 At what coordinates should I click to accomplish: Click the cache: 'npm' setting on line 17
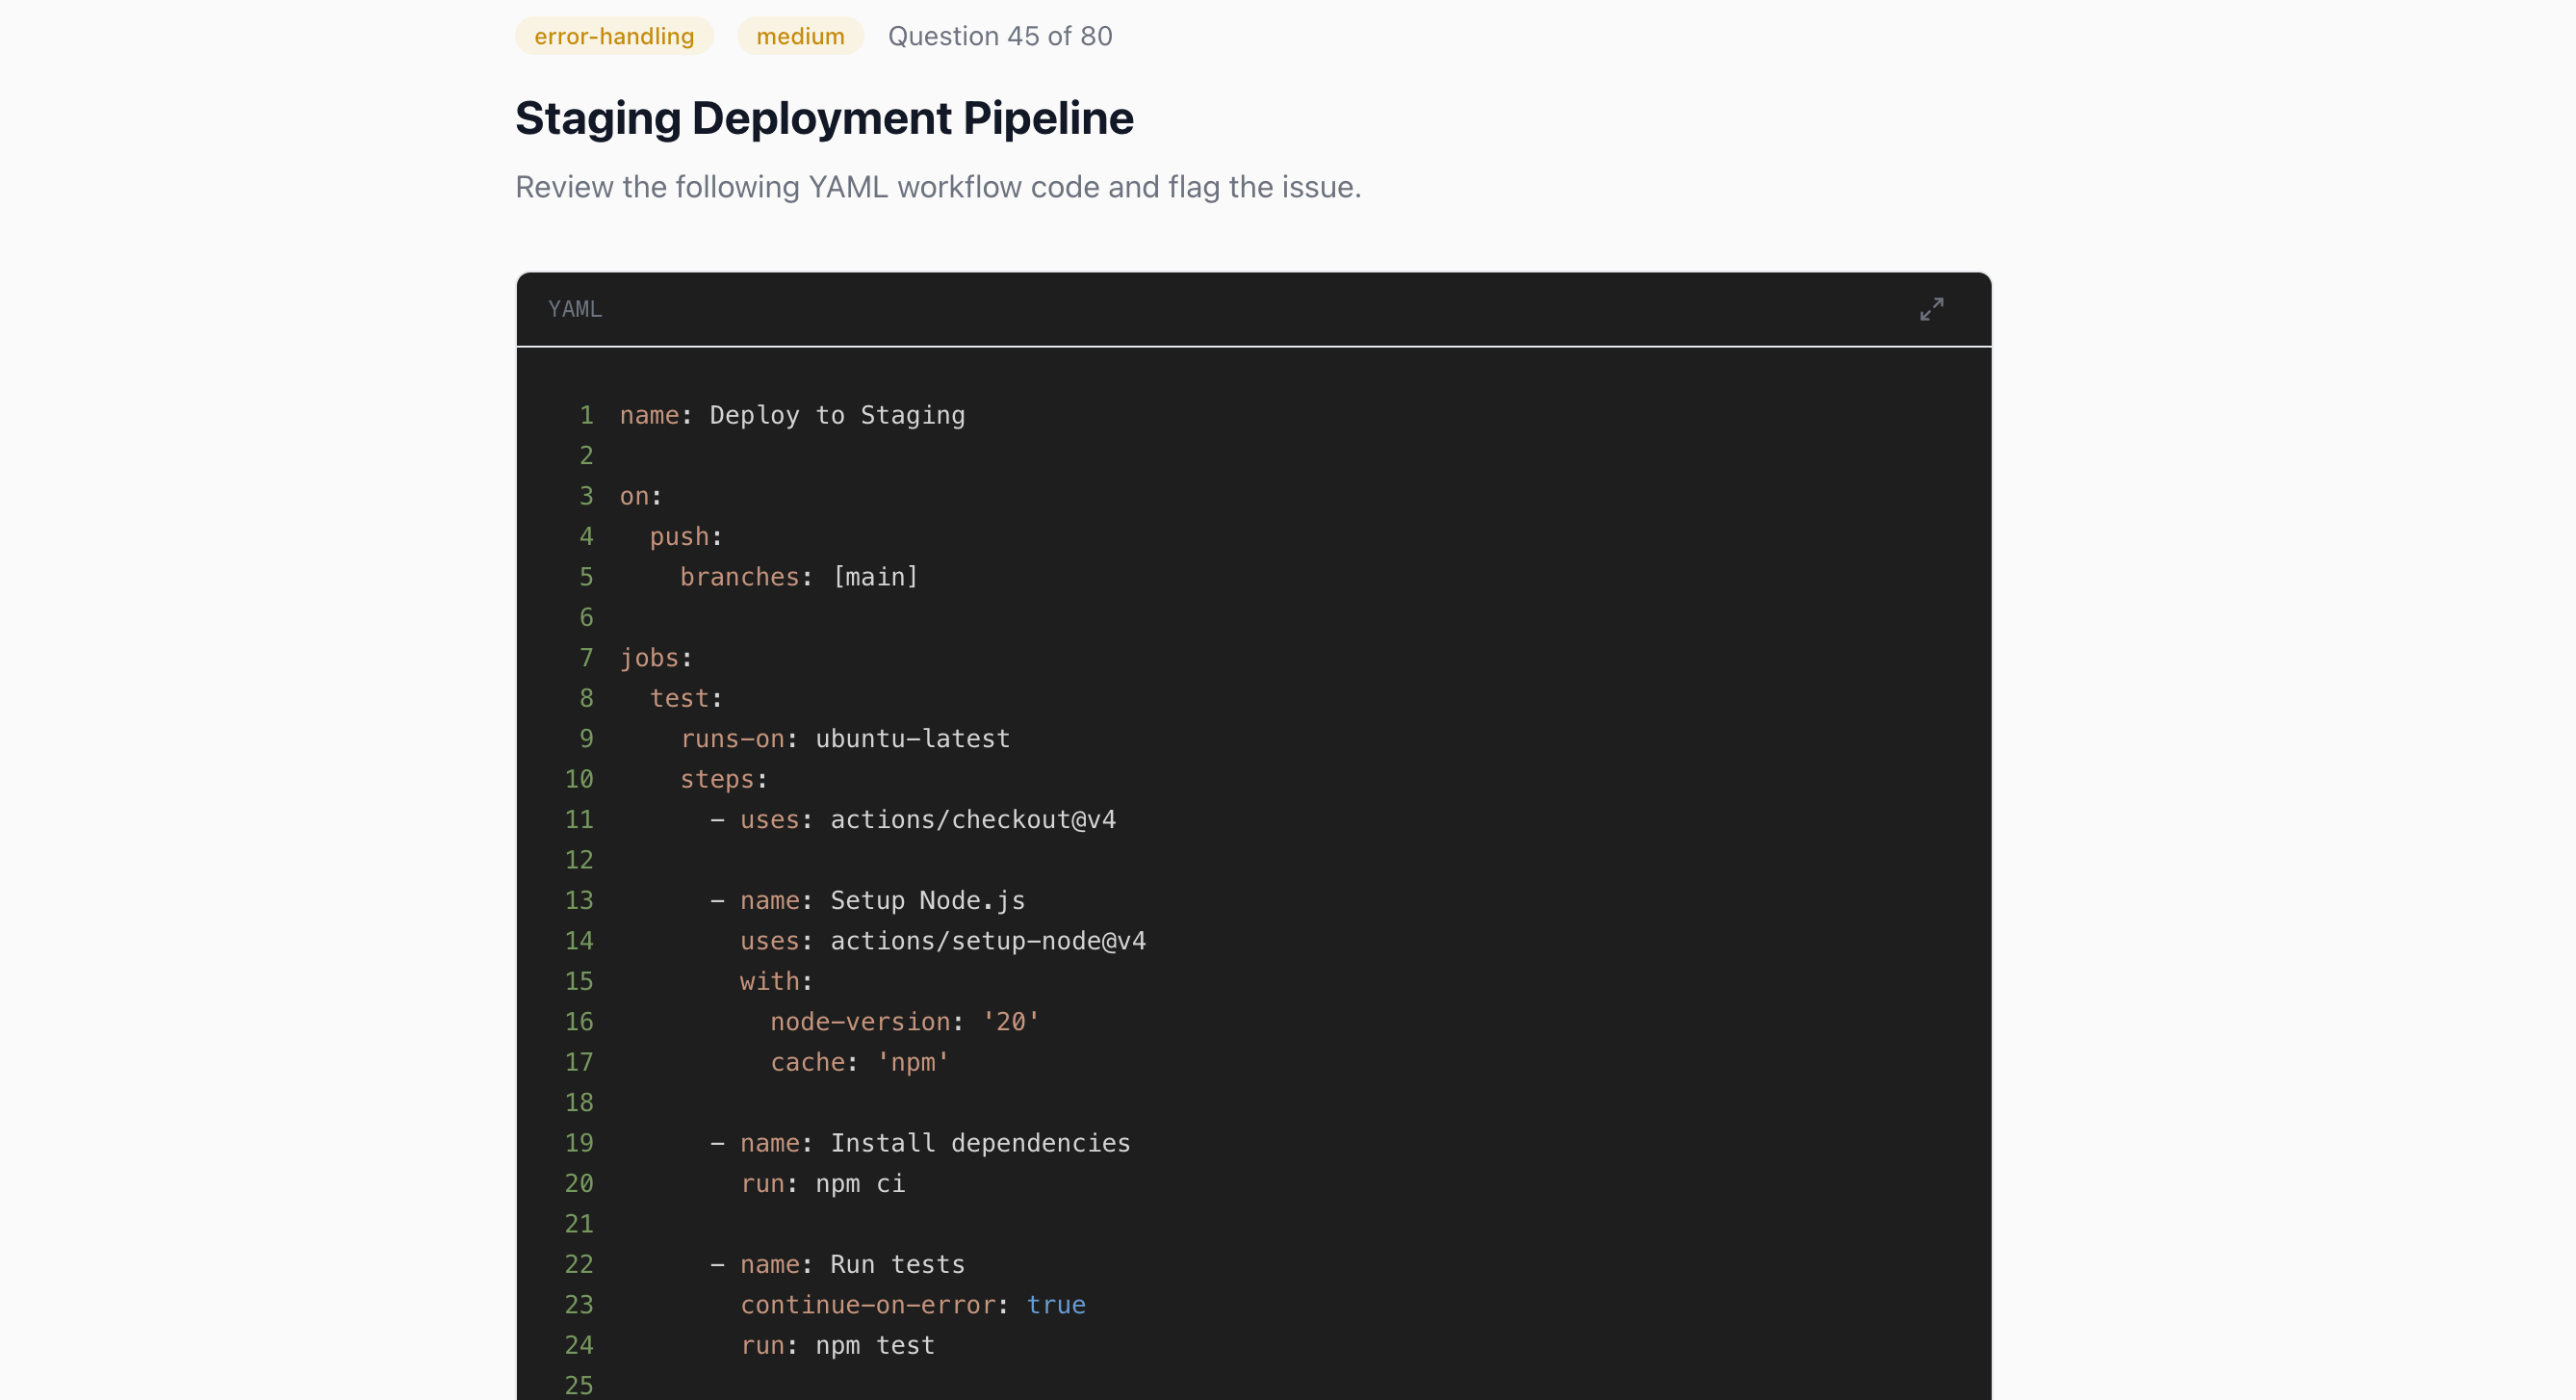(859, 1062)
